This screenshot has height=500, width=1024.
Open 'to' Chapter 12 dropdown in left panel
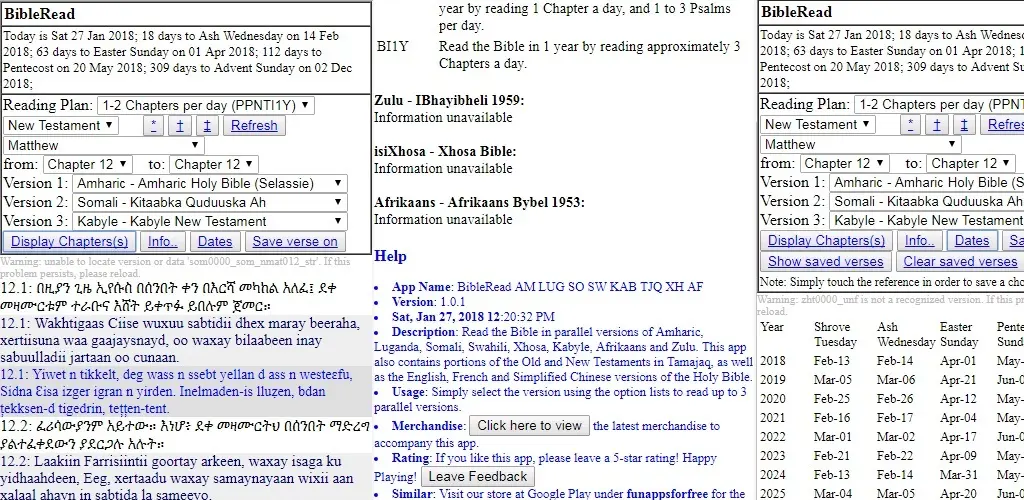pos(214,164)
